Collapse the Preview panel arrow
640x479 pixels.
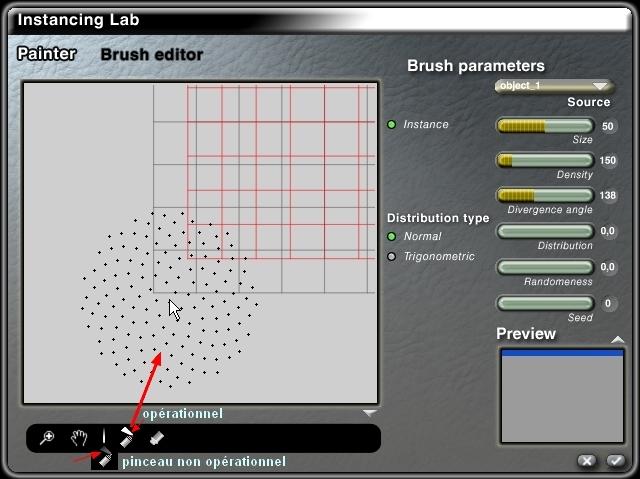[618, 339]
